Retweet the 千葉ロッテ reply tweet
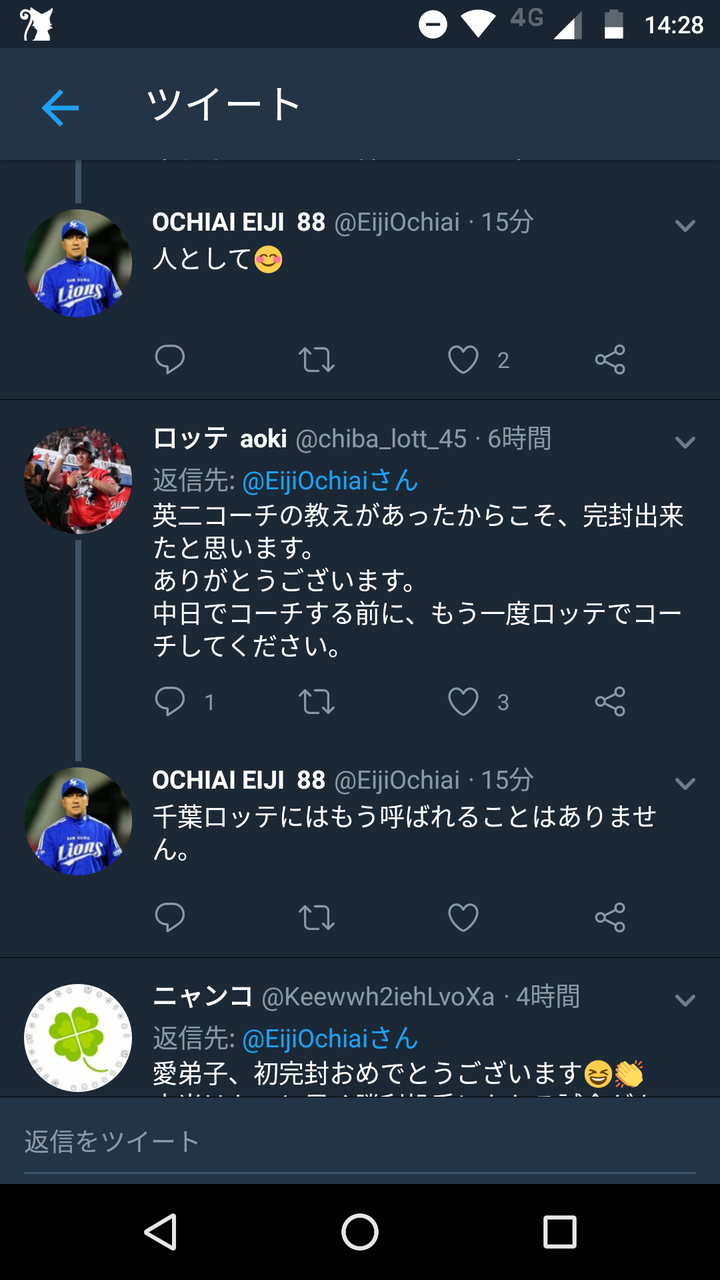Image resolution: width=720 pixels, height=1280 pixels. [317, 917]
